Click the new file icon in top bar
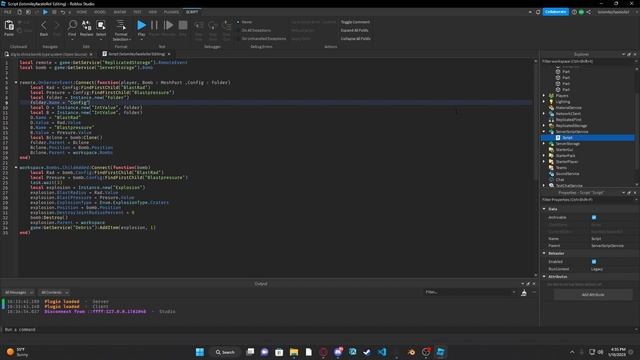Screen dimensions: 640x360 click(19, 12)
